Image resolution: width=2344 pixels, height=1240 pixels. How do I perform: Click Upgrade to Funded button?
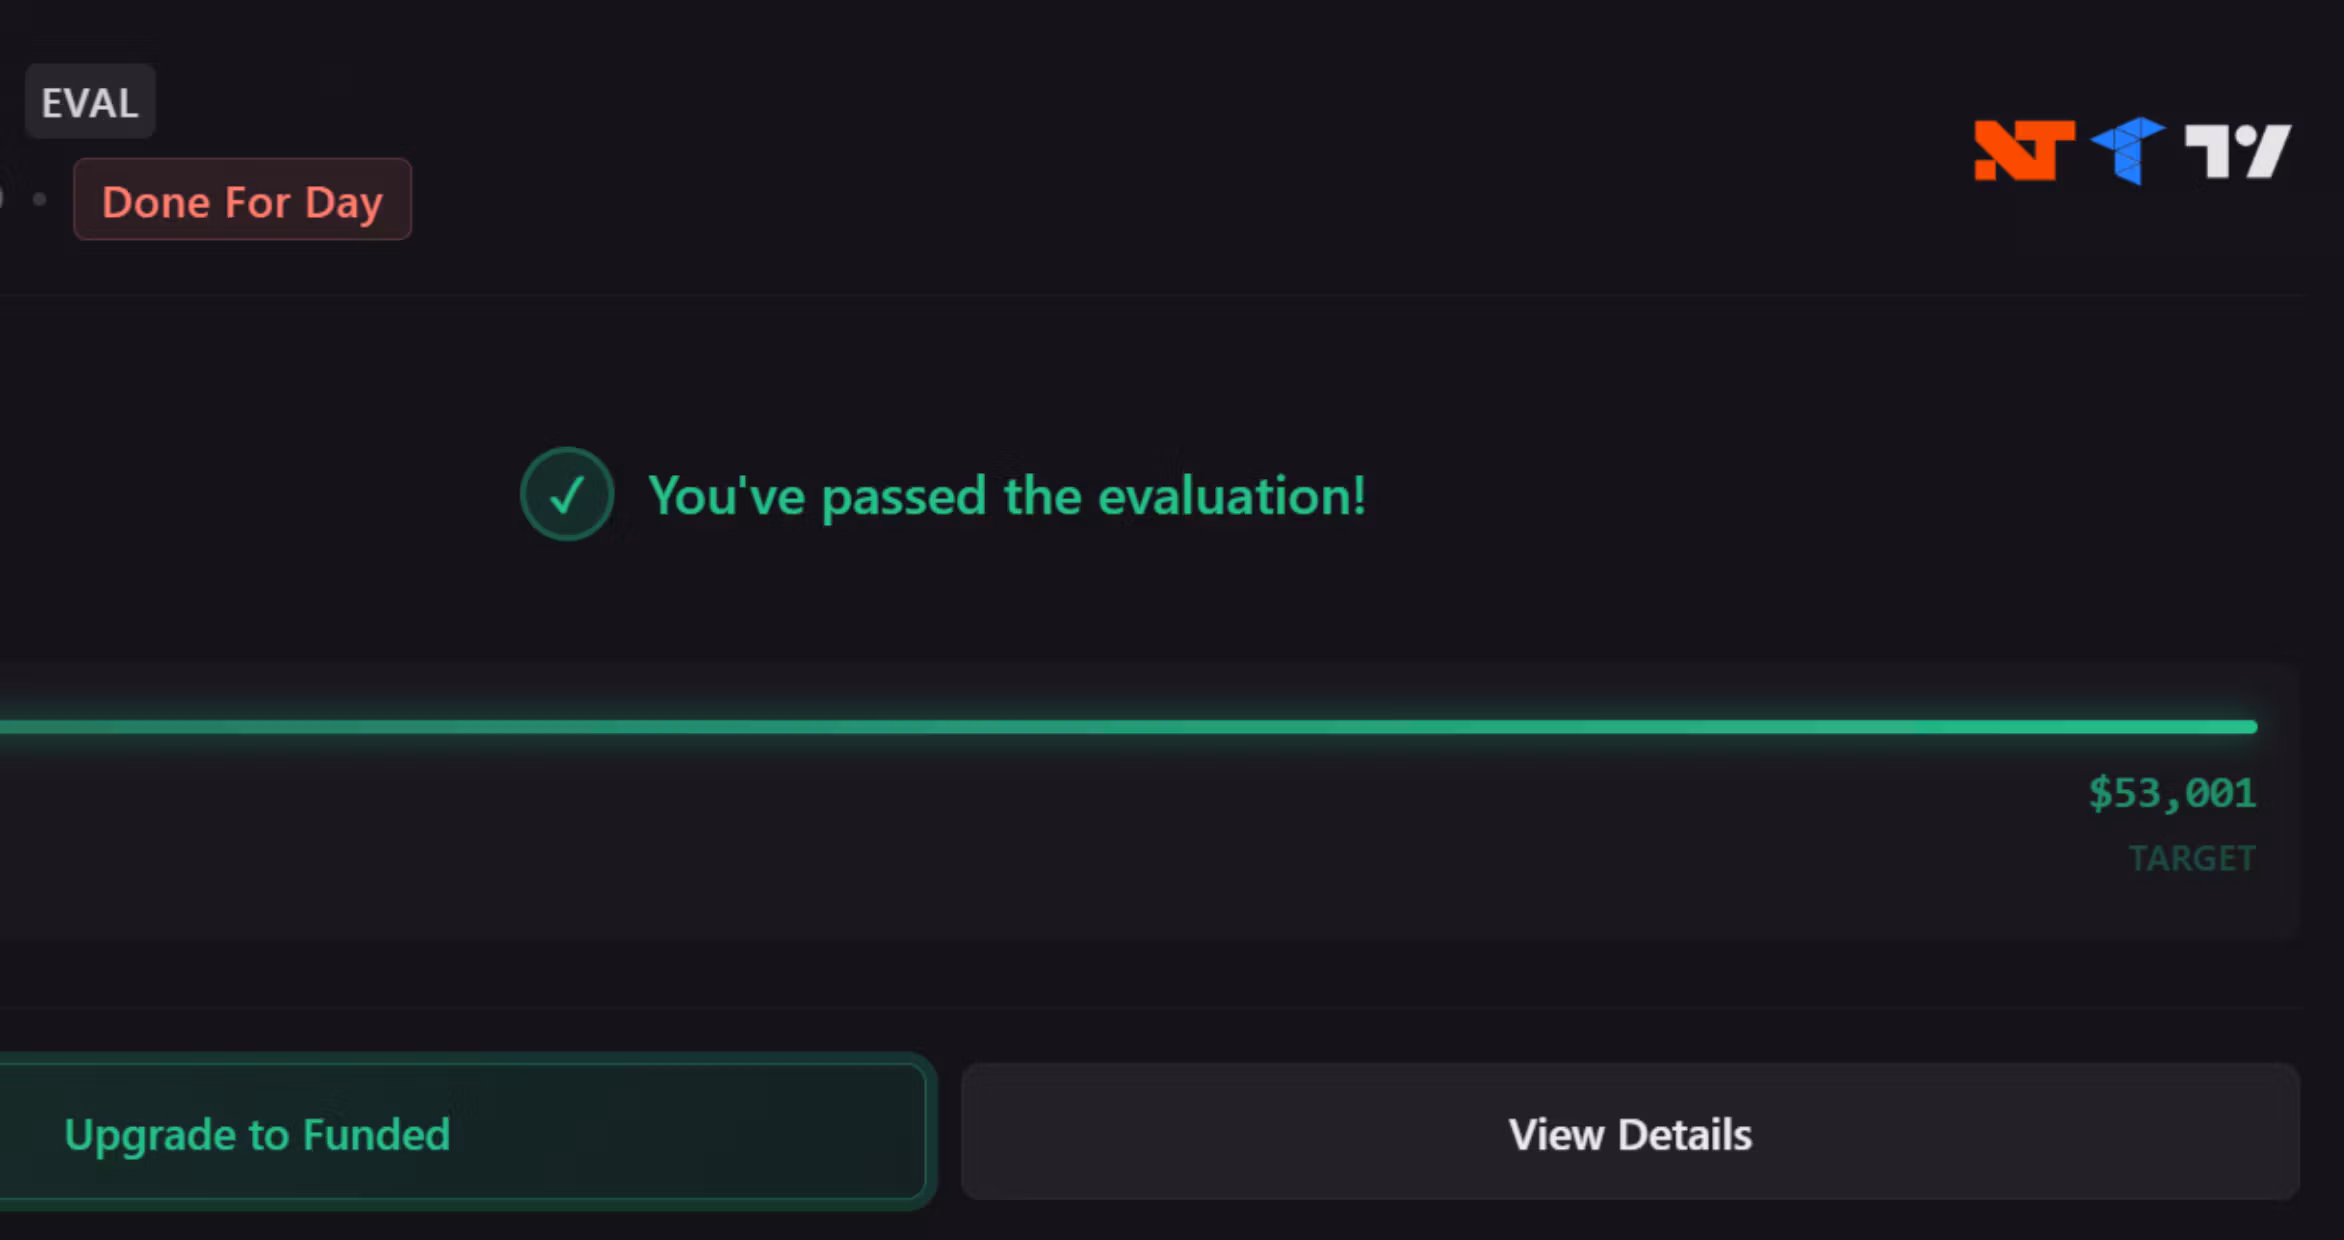click(x=463, y=1132)
